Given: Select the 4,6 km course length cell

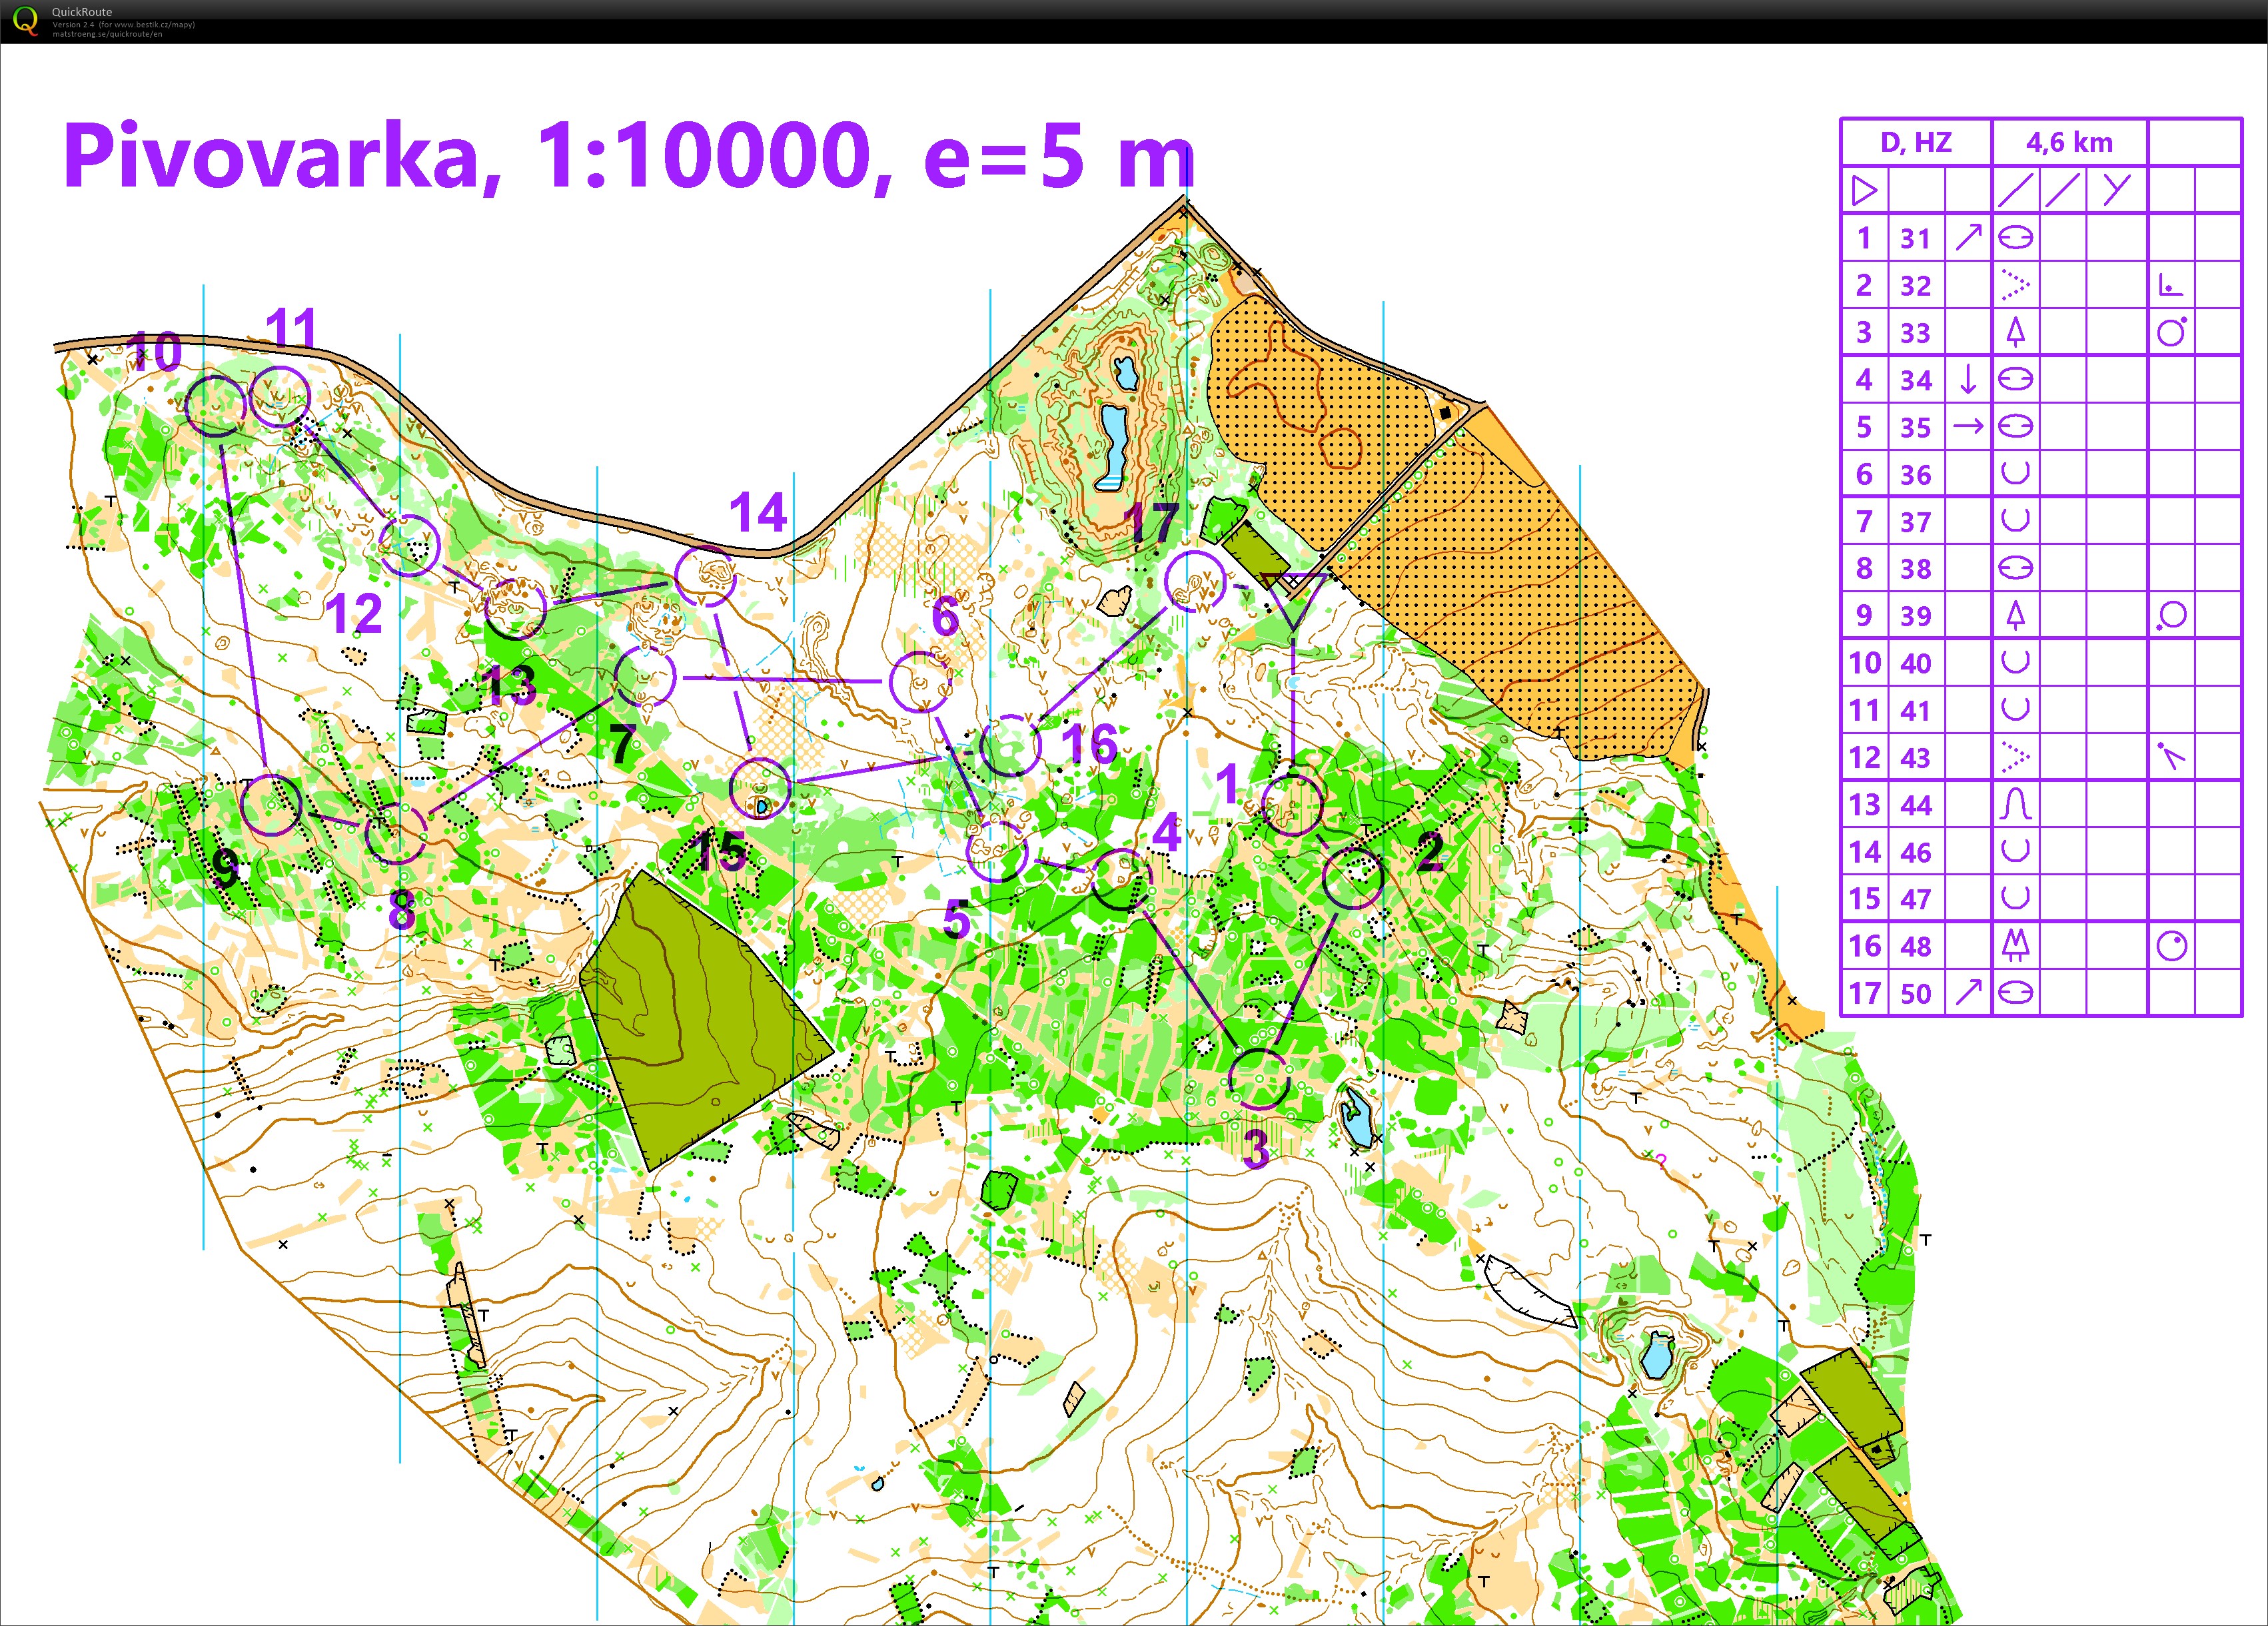Looking at the screenshot, I should 2069,143.
